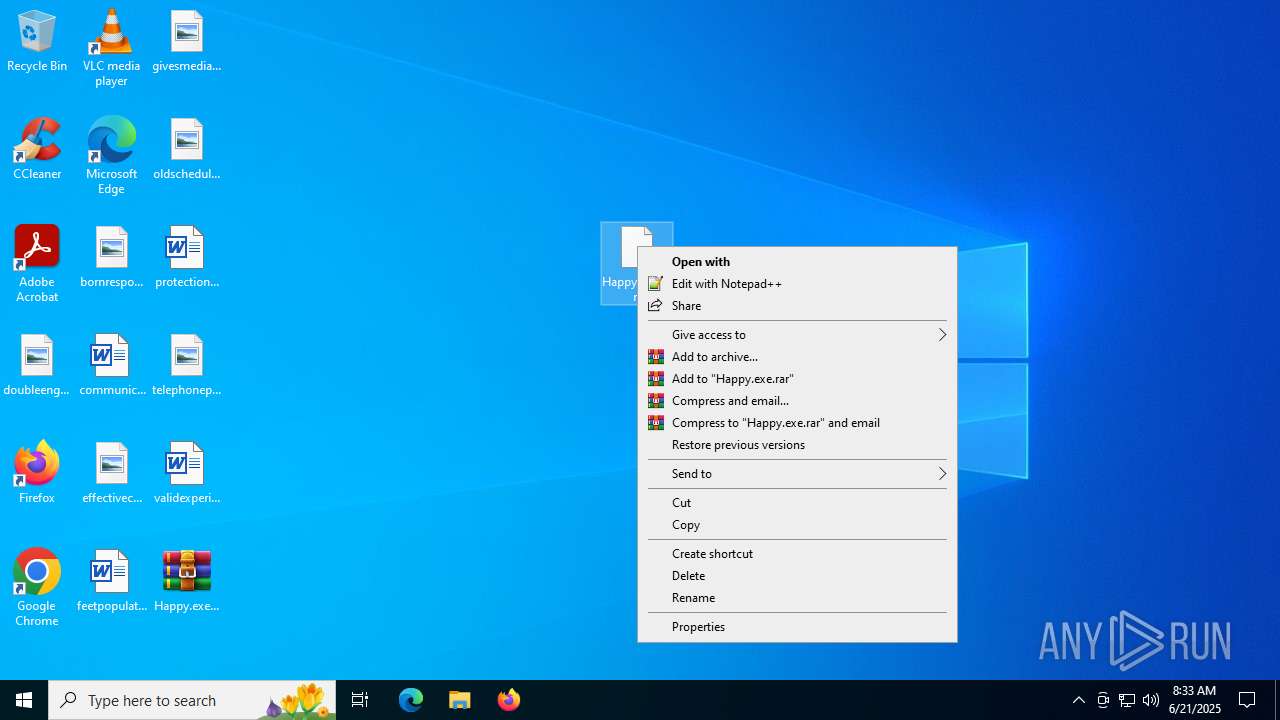Choose Open with from context menu
Viewport: 1280px width, 720px height.
tap(797, 262)
